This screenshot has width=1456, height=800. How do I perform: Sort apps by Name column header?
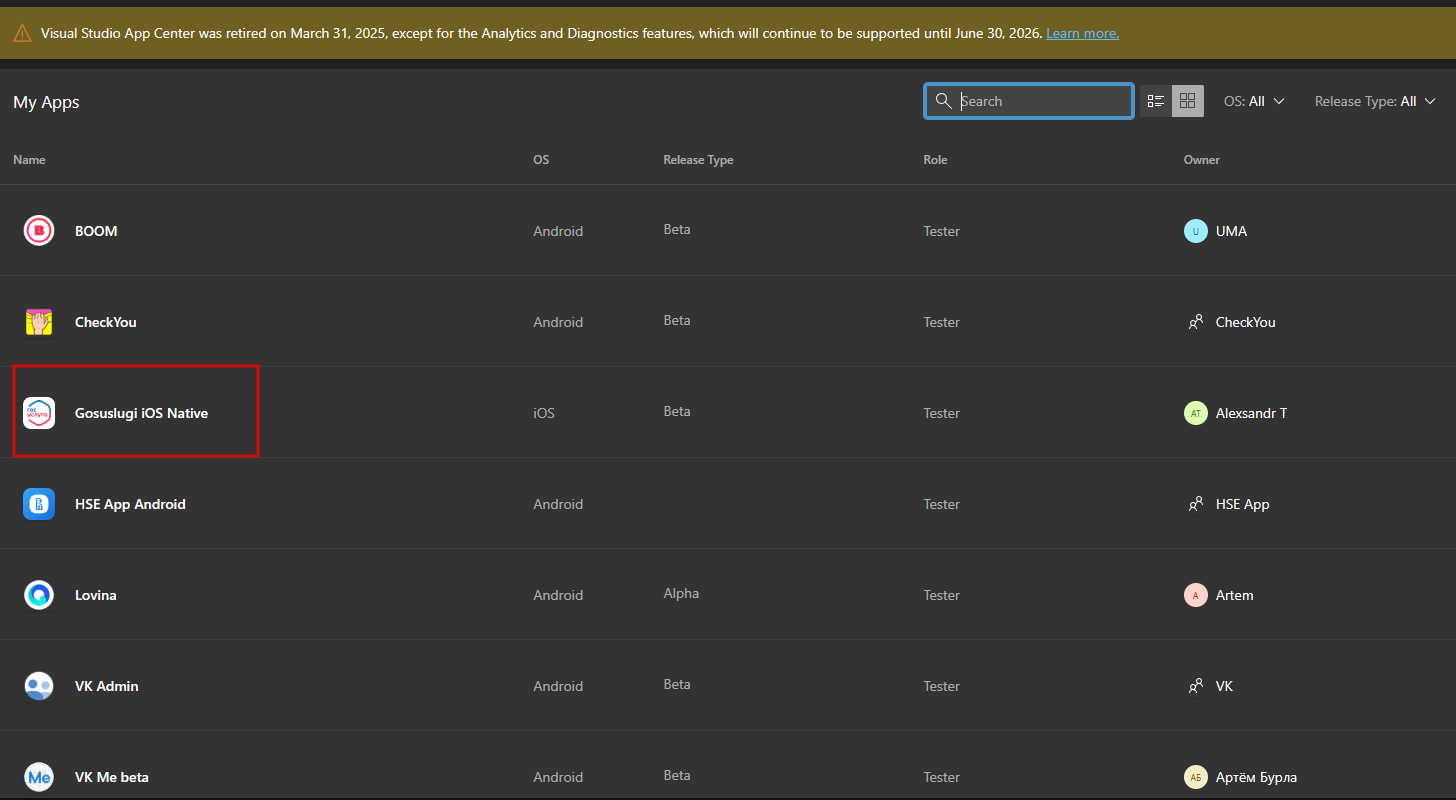[29, 160]
